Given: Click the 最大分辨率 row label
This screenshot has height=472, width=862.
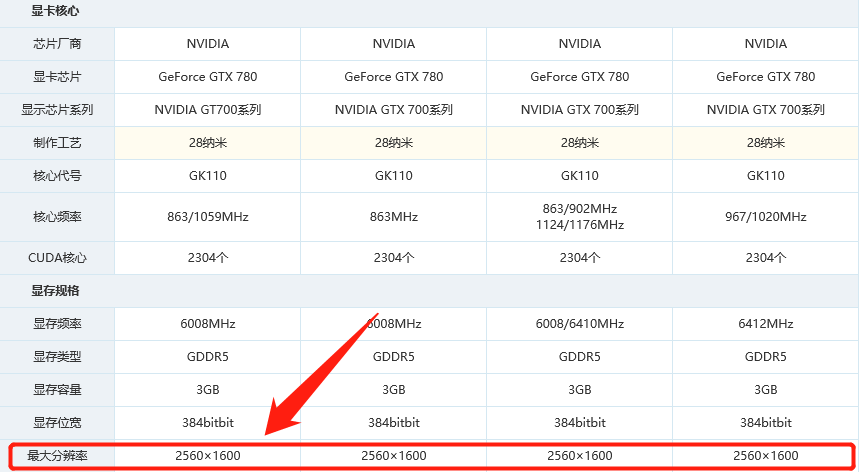Looking at the screenshot, I should point(57,456).
